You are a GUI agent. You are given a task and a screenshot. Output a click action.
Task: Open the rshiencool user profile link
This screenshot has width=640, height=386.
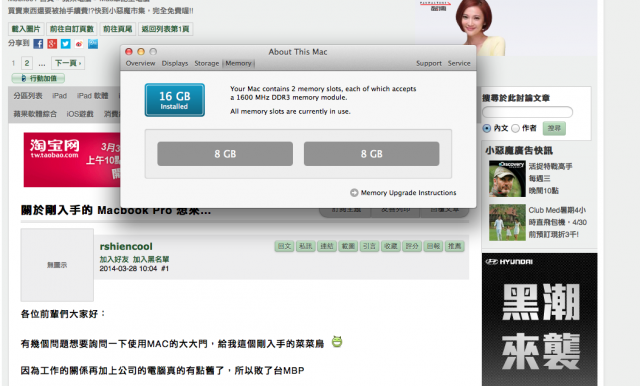click(126, 246)
